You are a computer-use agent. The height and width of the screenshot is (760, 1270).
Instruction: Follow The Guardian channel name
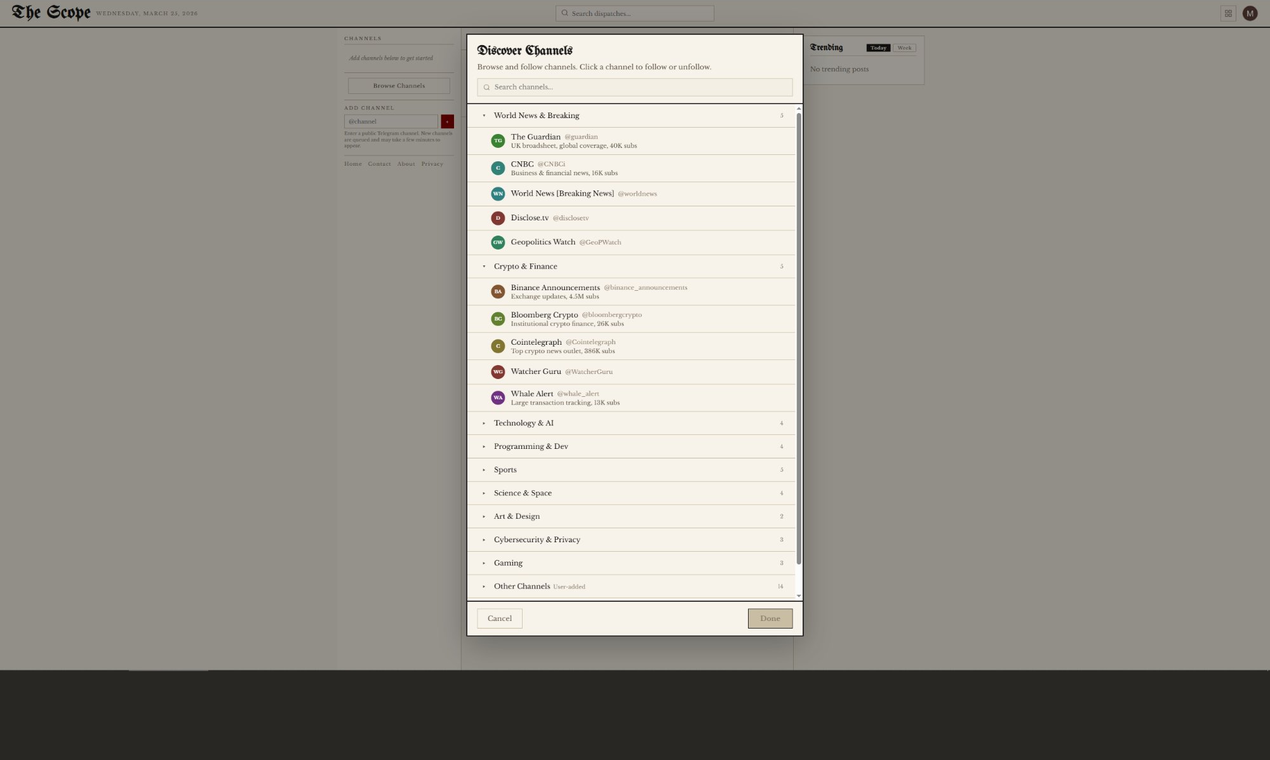(x=535, y=137)
